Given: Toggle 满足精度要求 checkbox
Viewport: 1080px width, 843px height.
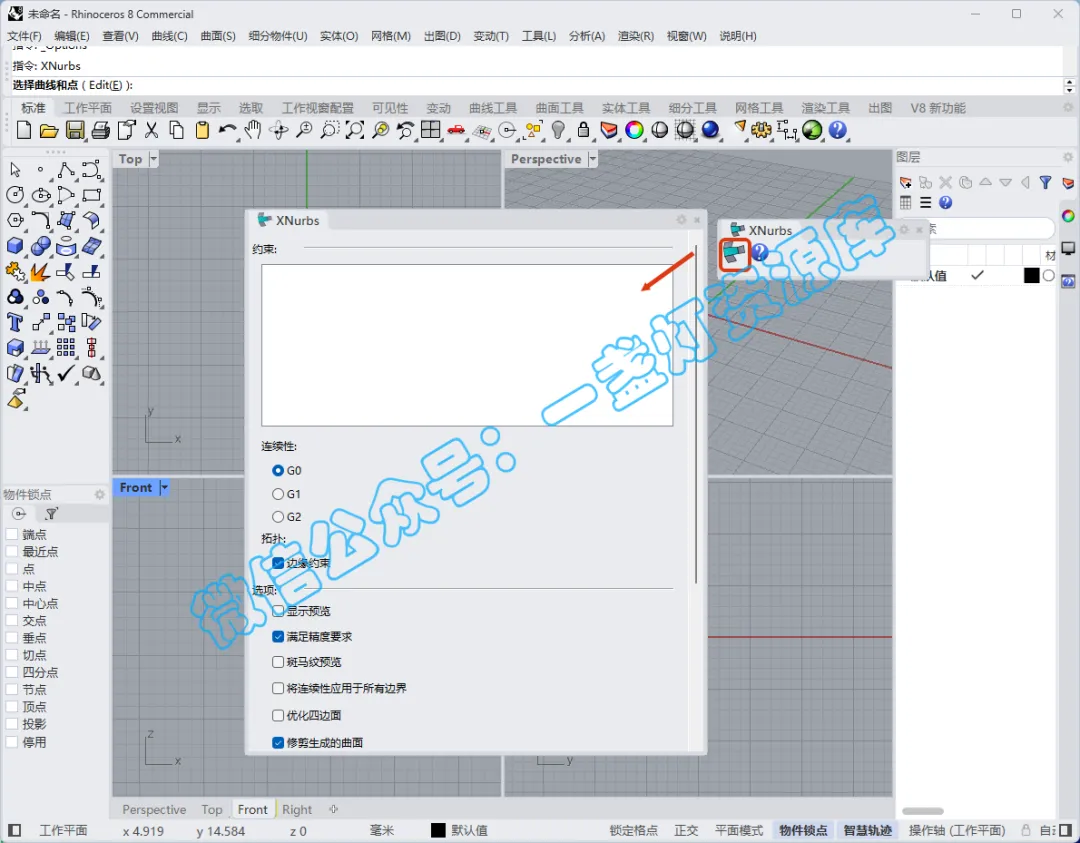Looking at the screenshot, I should point(278,636).
